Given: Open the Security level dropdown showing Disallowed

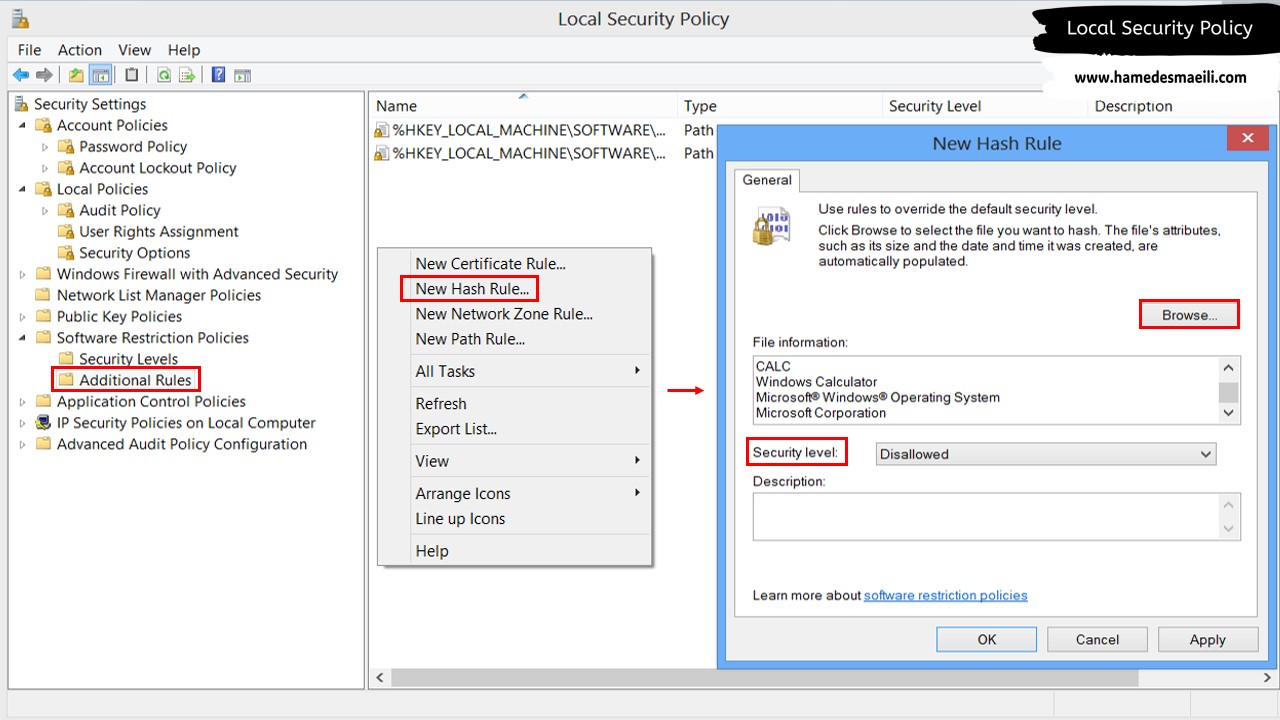Looking at the screenshot, I should click(x=1046, y=454).
